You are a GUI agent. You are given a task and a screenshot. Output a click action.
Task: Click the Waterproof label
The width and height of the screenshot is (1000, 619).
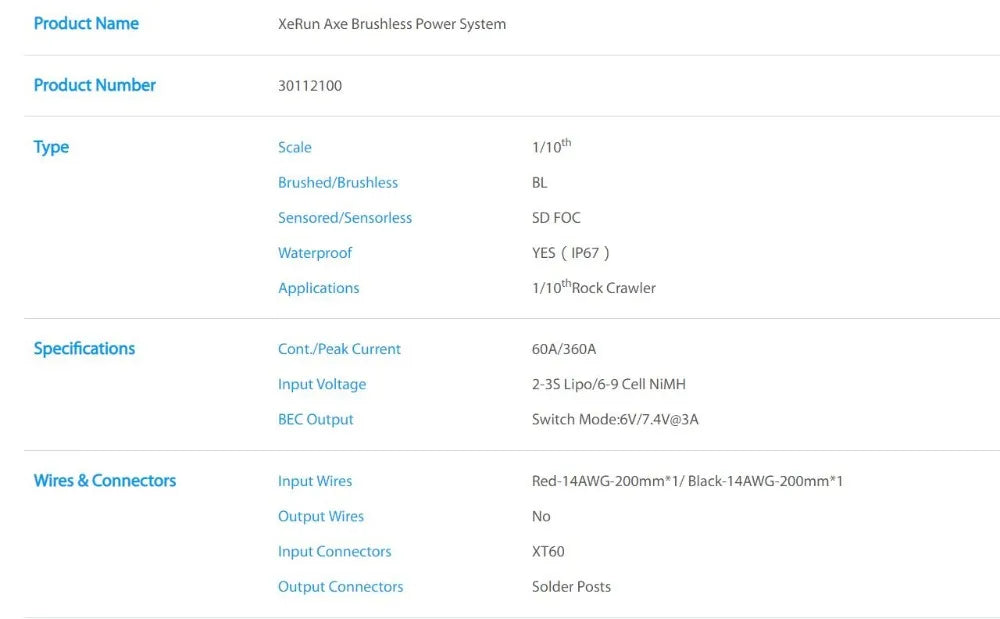pyautogui.click(x=315, y=253)
